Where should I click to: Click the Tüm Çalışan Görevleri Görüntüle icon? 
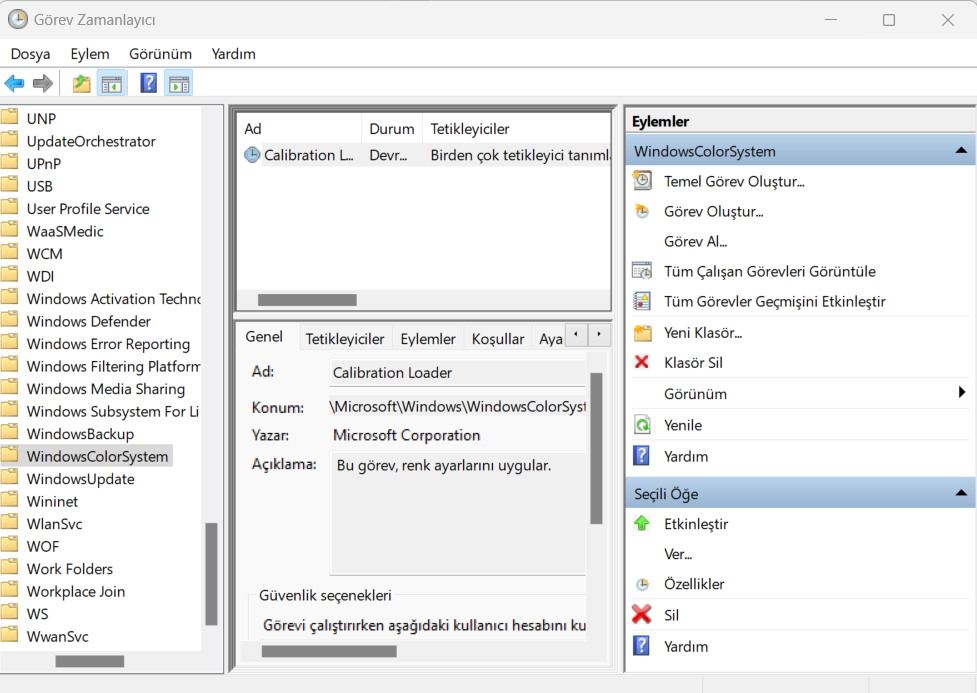pos(642,271)
